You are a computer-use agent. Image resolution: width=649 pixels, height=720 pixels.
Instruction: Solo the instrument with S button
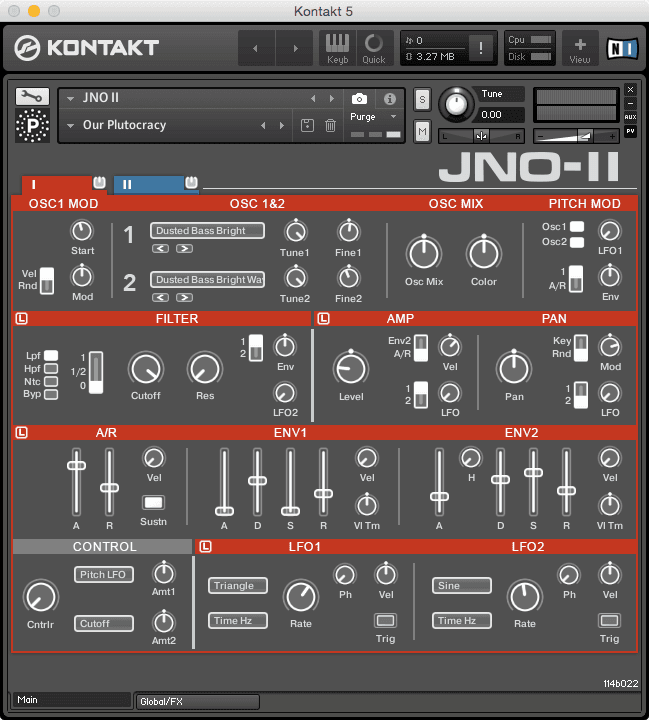tap(422, 100)
